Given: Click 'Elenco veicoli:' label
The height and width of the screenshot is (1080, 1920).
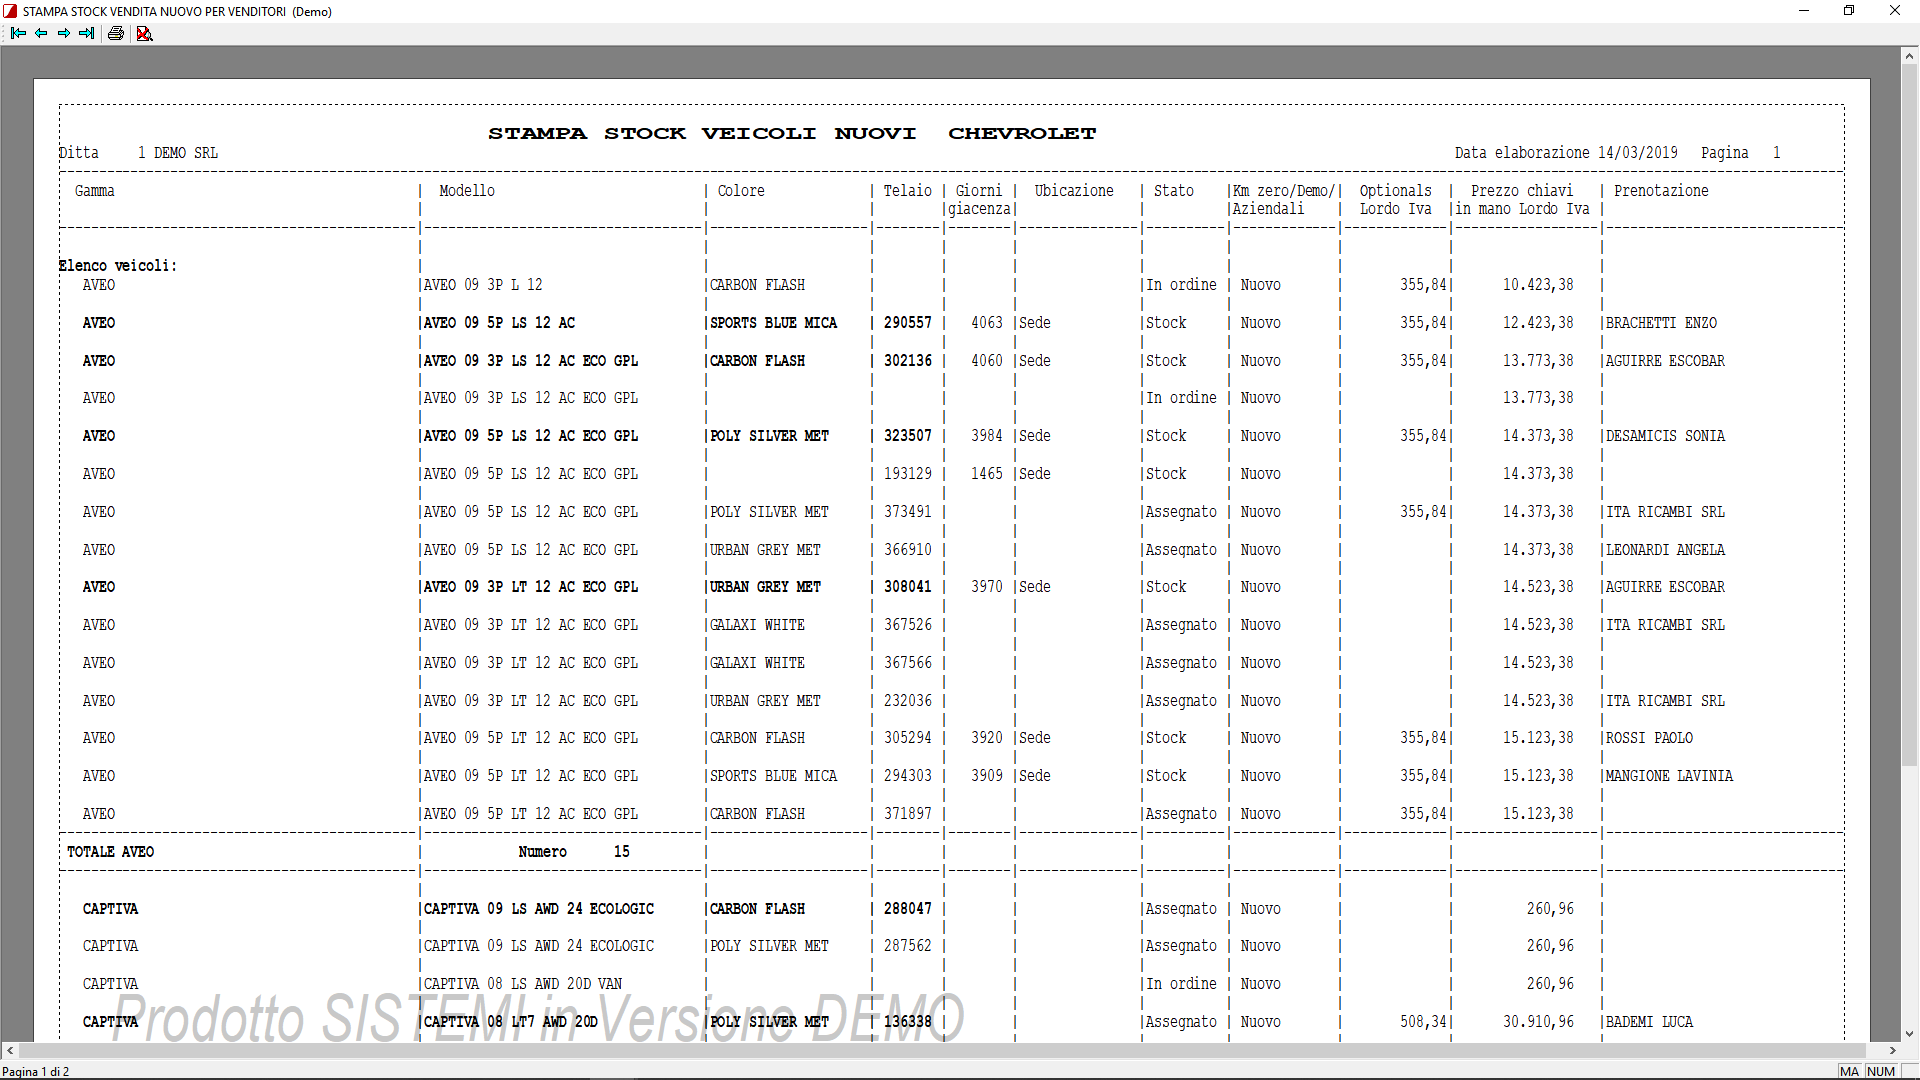Looking at the screenshot, I should click(118, 266).
